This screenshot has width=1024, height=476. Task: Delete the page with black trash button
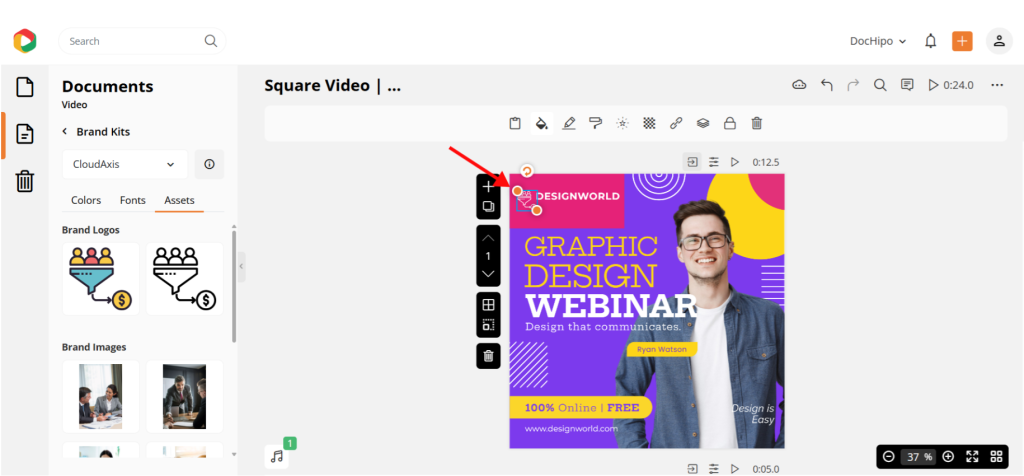click(488, 356)
